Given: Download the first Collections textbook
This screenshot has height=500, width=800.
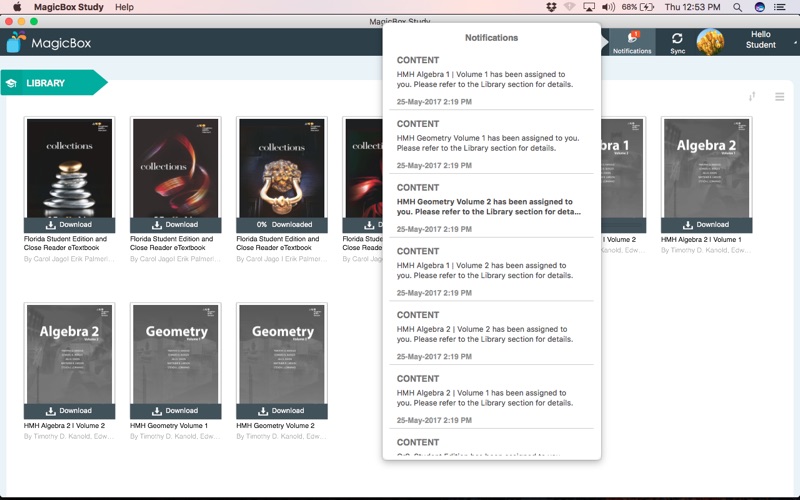Looking at the screenshot, I should (x=69, y=224).
